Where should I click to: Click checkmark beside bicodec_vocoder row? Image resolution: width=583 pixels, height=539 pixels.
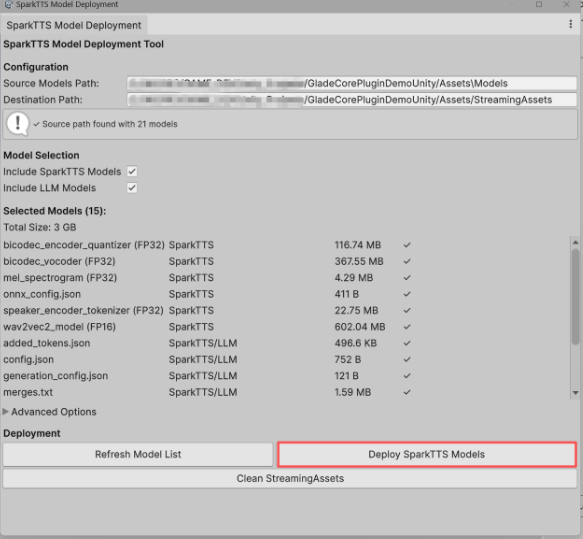(407, 261)
